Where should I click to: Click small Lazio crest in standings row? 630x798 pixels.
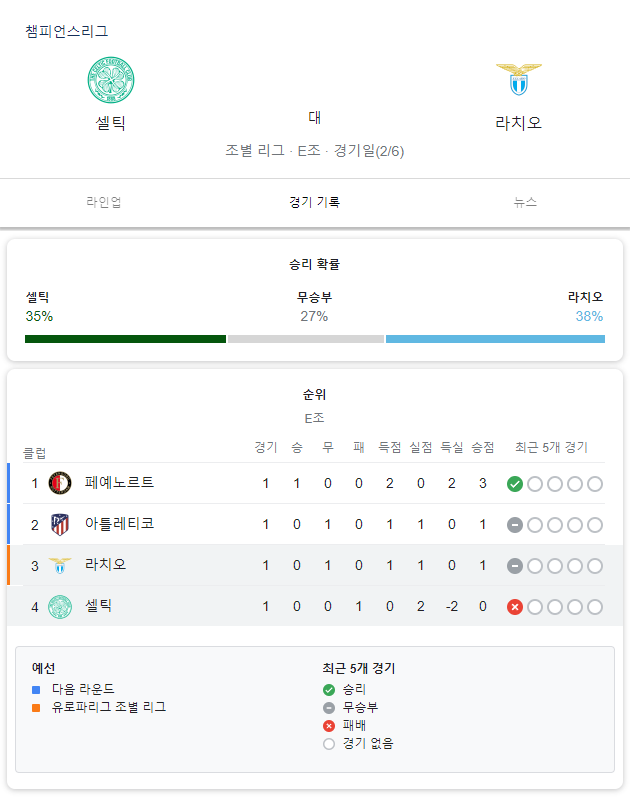pos(60,565)
